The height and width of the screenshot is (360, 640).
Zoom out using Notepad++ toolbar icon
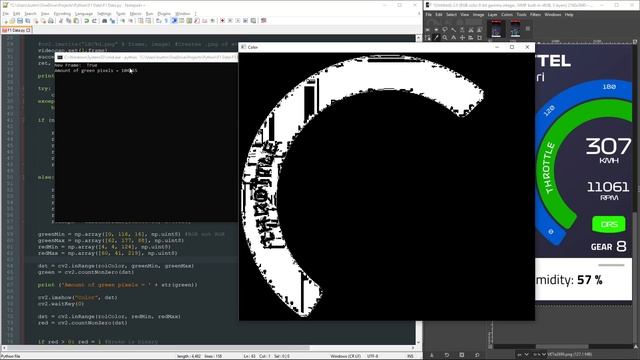131,21
